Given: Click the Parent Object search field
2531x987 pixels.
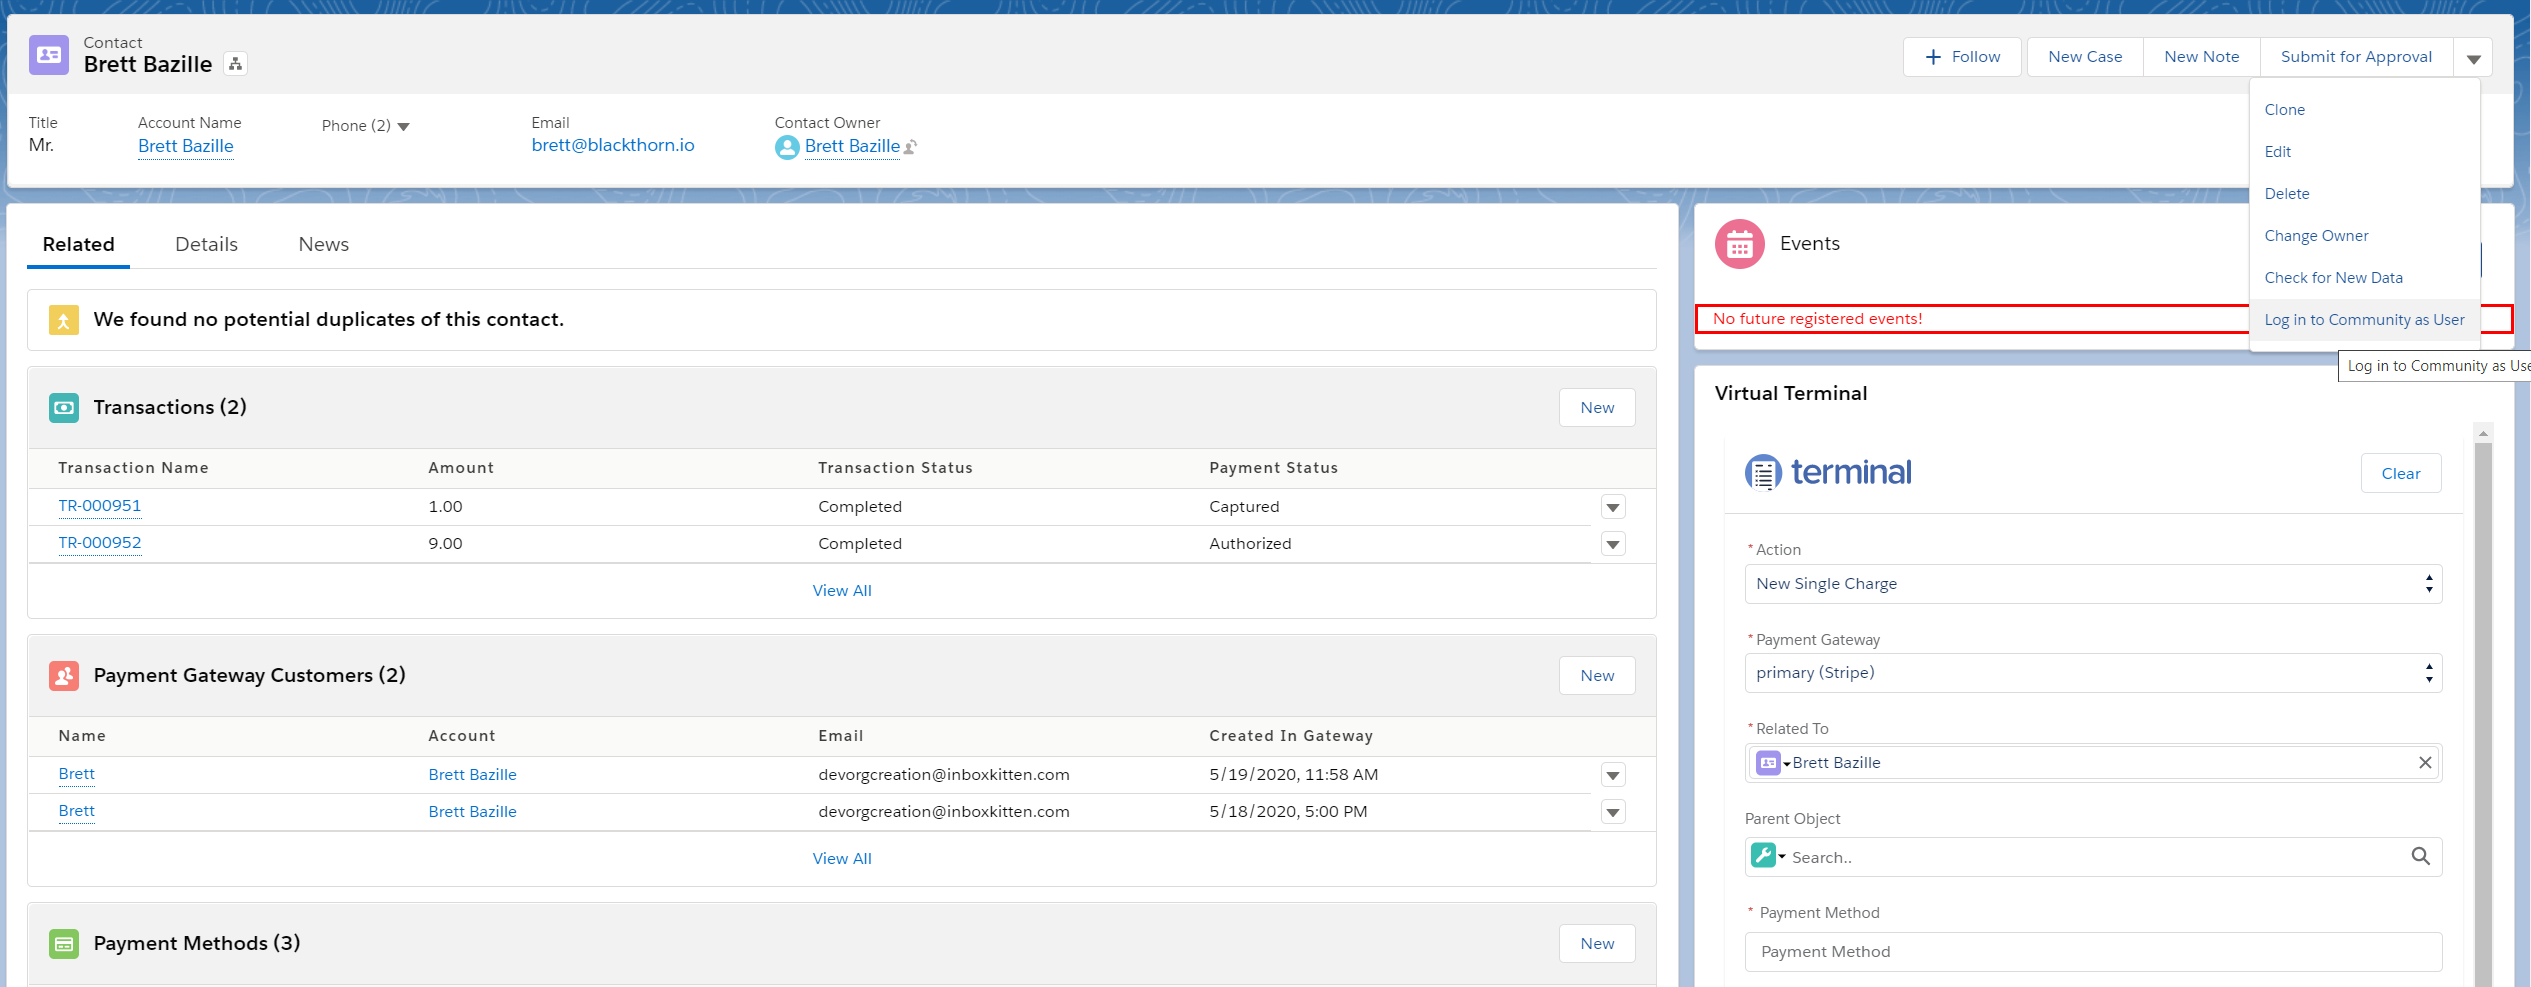Looking at the screenshot, I should 2093,857.
